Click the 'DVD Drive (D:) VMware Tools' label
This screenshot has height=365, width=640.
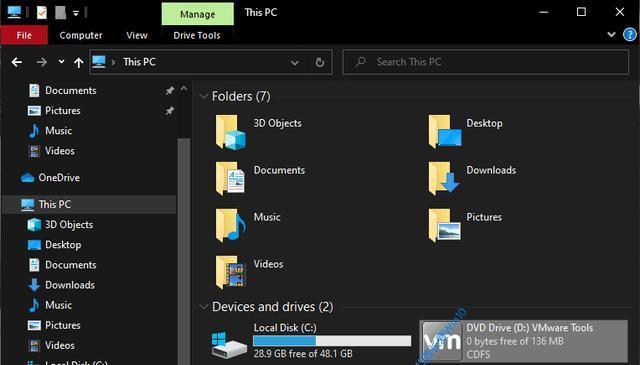529,327
